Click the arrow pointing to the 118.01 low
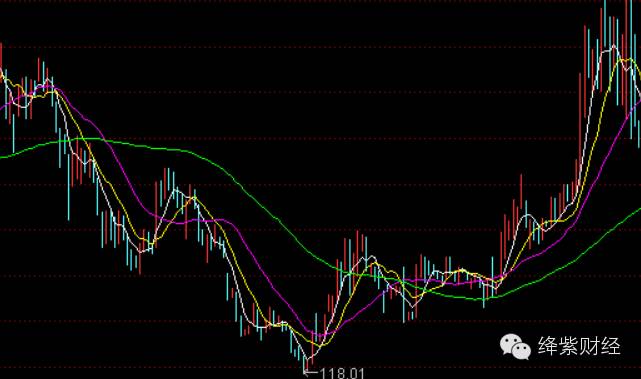This screenshot has width=641, height=379. 310,372
